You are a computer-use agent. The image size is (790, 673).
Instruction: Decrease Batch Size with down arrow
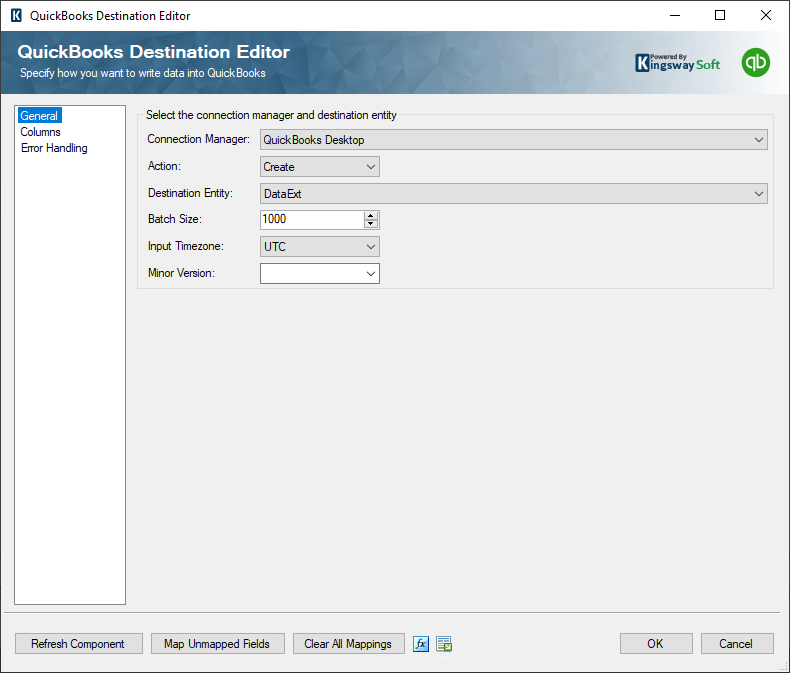[x=371, y=224]
